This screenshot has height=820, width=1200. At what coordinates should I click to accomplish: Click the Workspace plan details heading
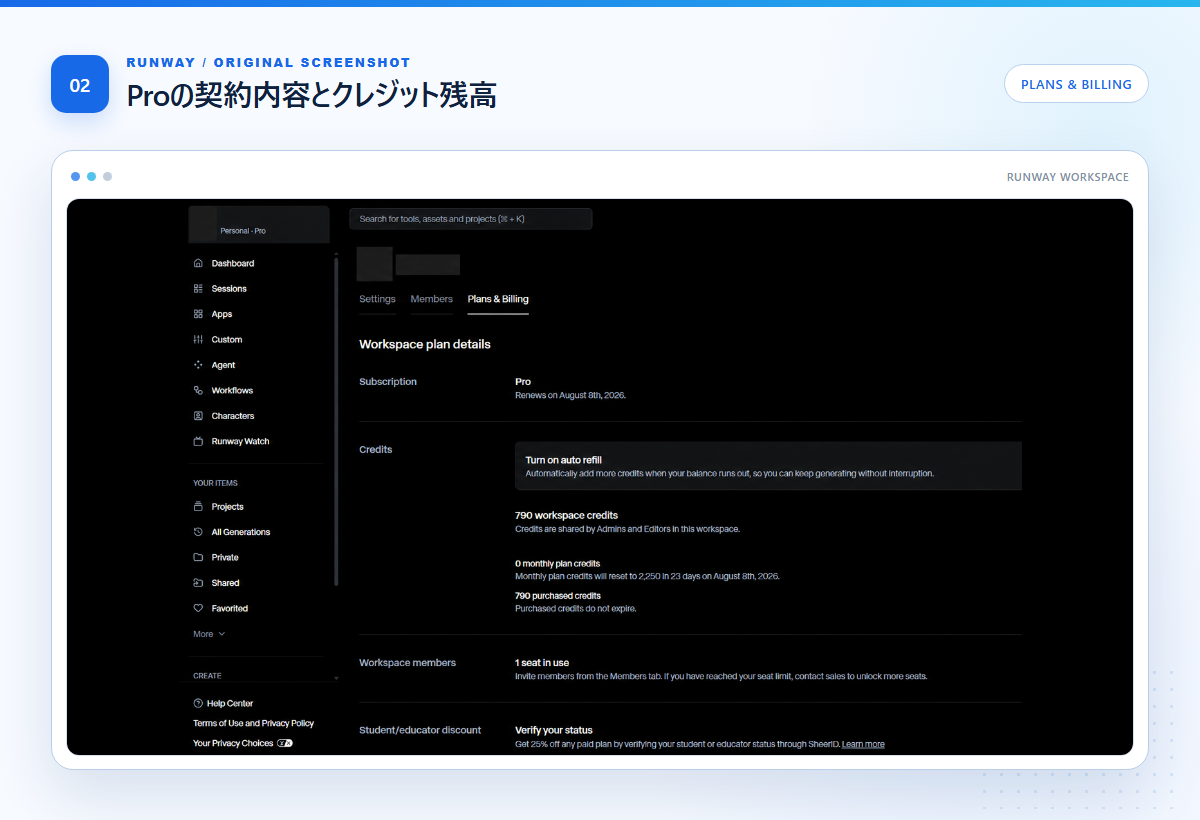[x=425, y=344]
